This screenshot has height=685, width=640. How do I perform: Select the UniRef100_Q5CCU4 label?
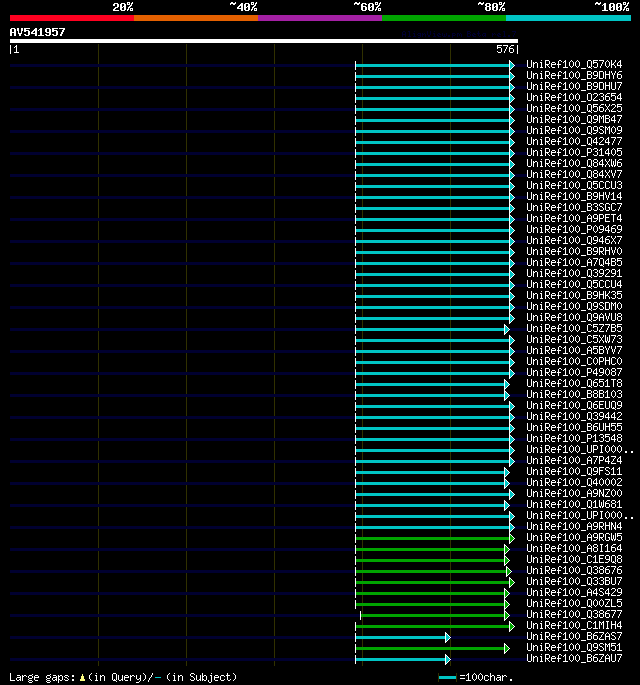click(x=574, y=284)
